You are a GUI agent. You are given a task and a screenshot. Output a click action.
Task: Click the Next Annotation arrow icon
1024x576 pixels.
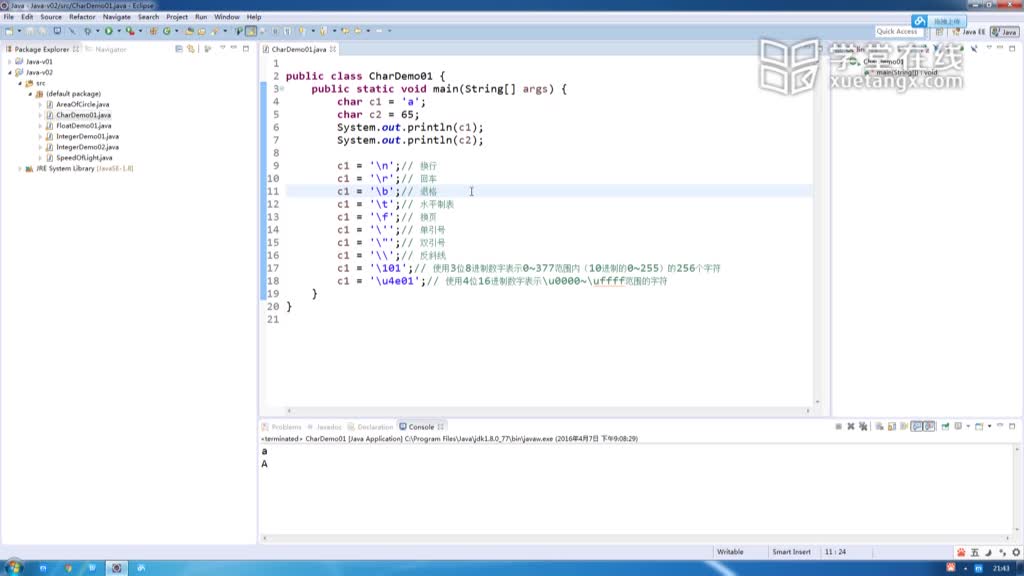[301, 31]
